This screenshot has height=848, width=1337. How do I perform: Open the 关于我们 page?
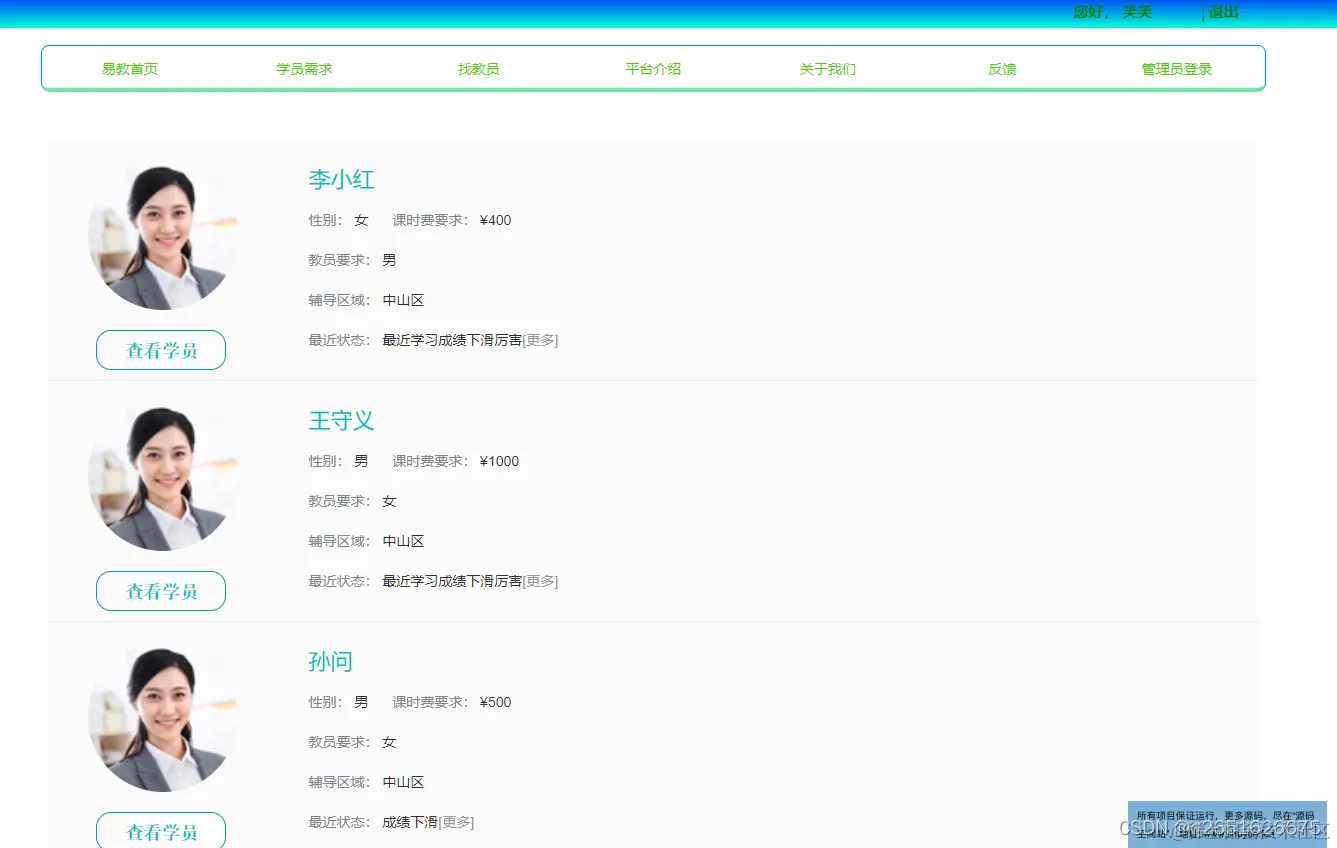click(x=827, y=68)
